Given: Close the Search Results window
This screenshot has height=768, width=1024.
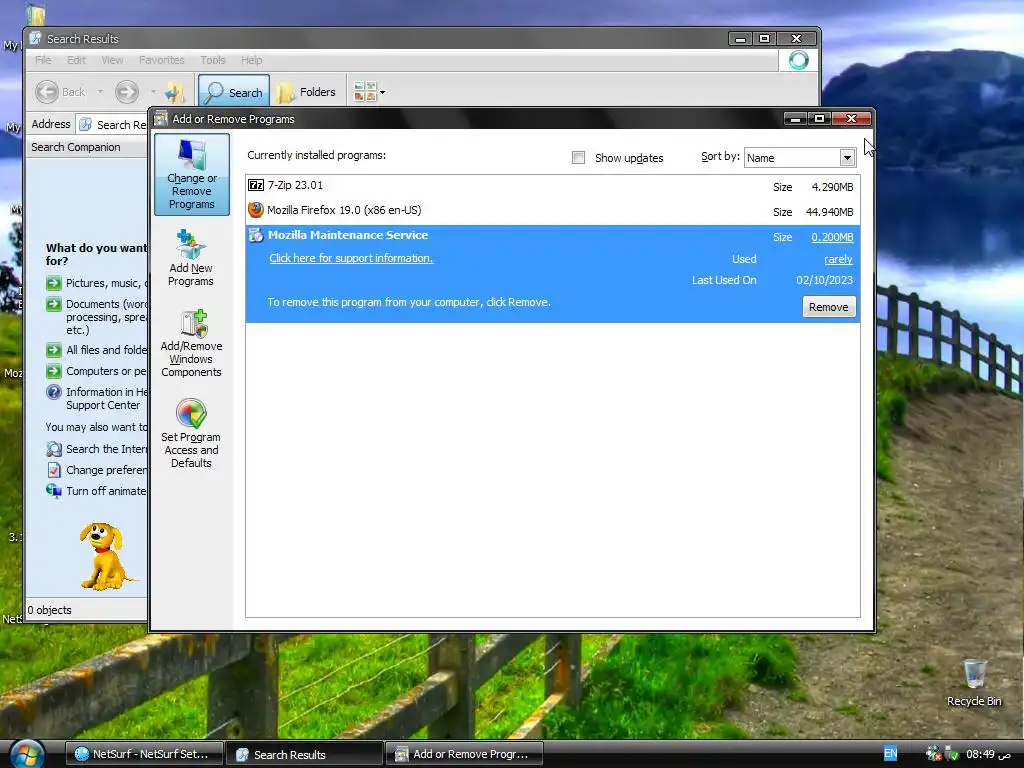Looking at the screenshot, I should [796, 39].
